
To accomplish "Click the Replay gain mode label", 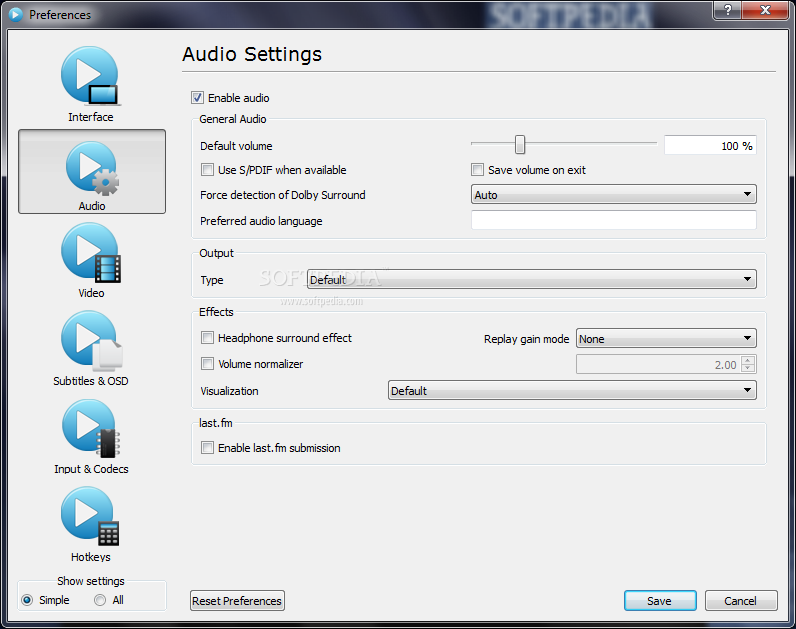I will pos(526,339).
